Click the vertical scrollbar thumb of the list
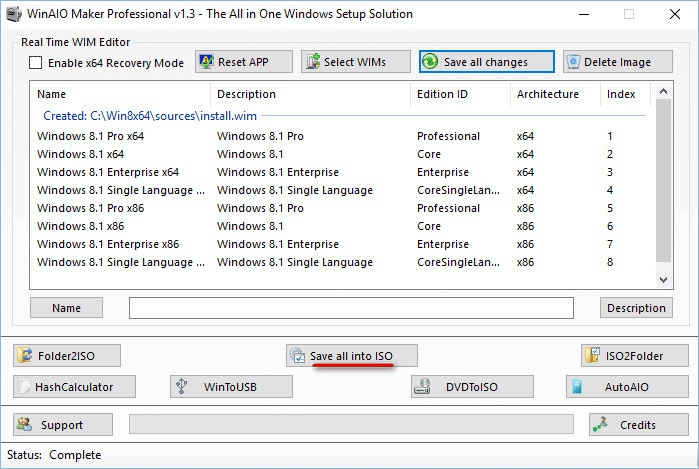This screenshot has width=699, height=469. [x=663, y=181]
